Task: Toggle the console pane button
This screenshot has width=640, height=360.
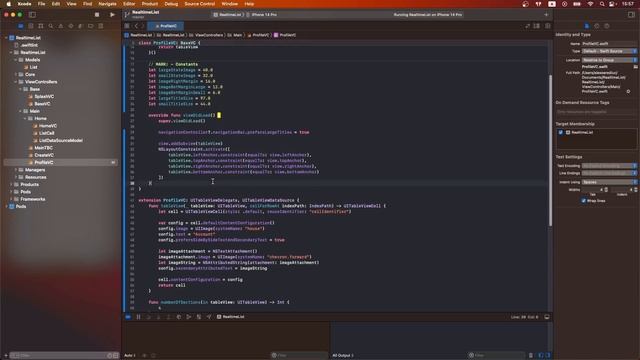Action: pyautogui.click(x=548, y=356)
